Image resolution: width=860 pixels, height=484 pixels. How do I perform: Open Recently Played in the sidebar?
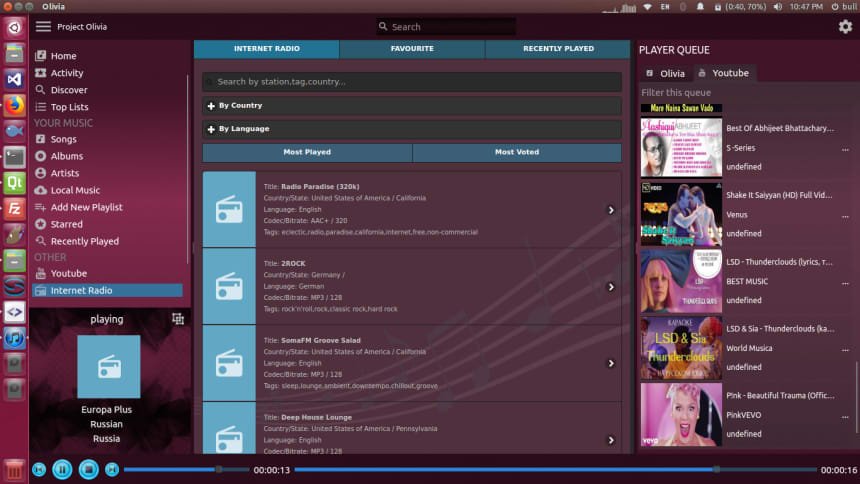tap(84, 241)
